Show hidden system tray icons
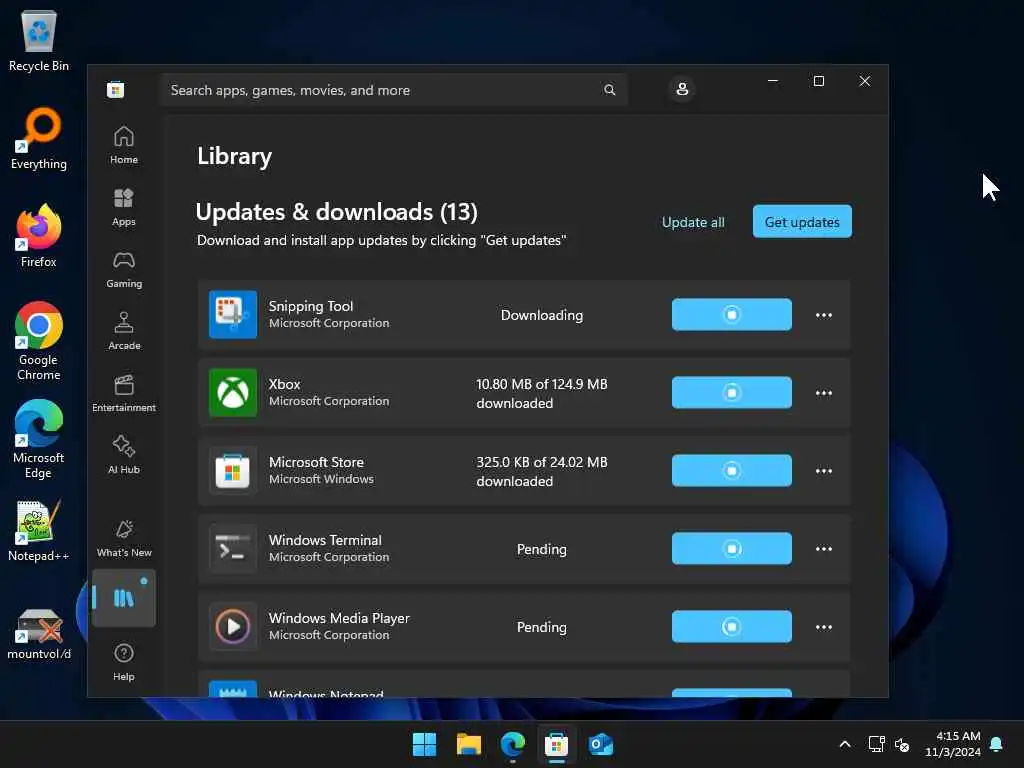Image resolution: width=1024 pixels, height=768 pixels. 844,744
